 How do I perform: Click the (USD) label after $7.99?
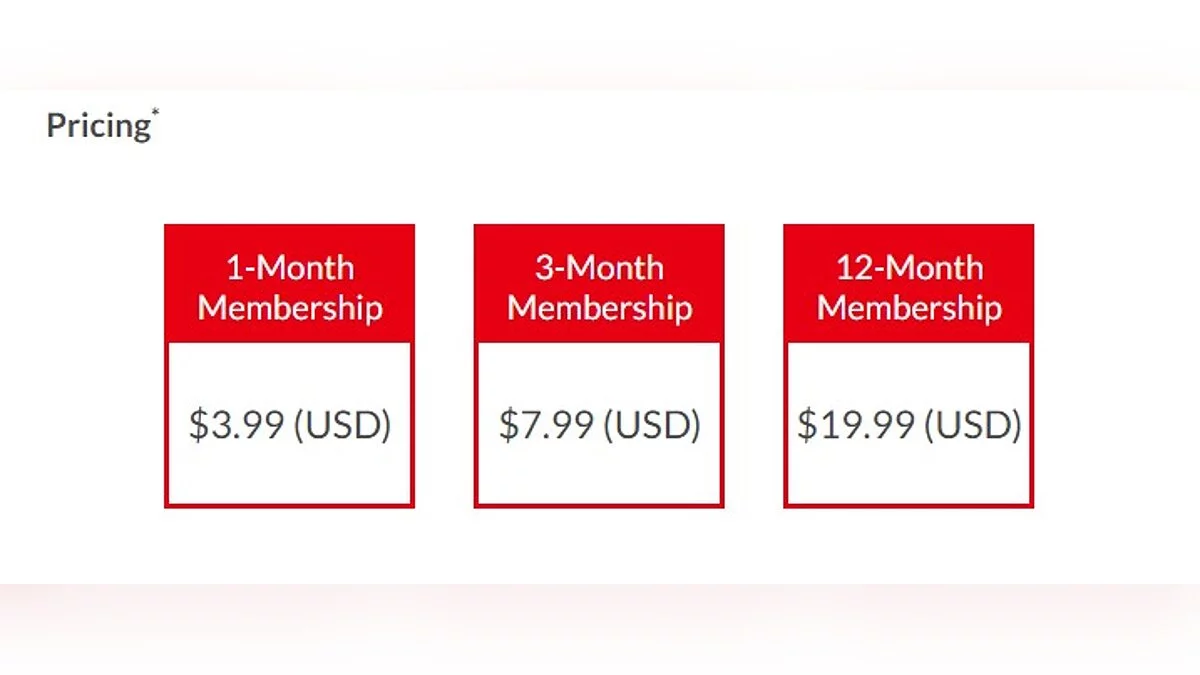[x=652, y=425]
